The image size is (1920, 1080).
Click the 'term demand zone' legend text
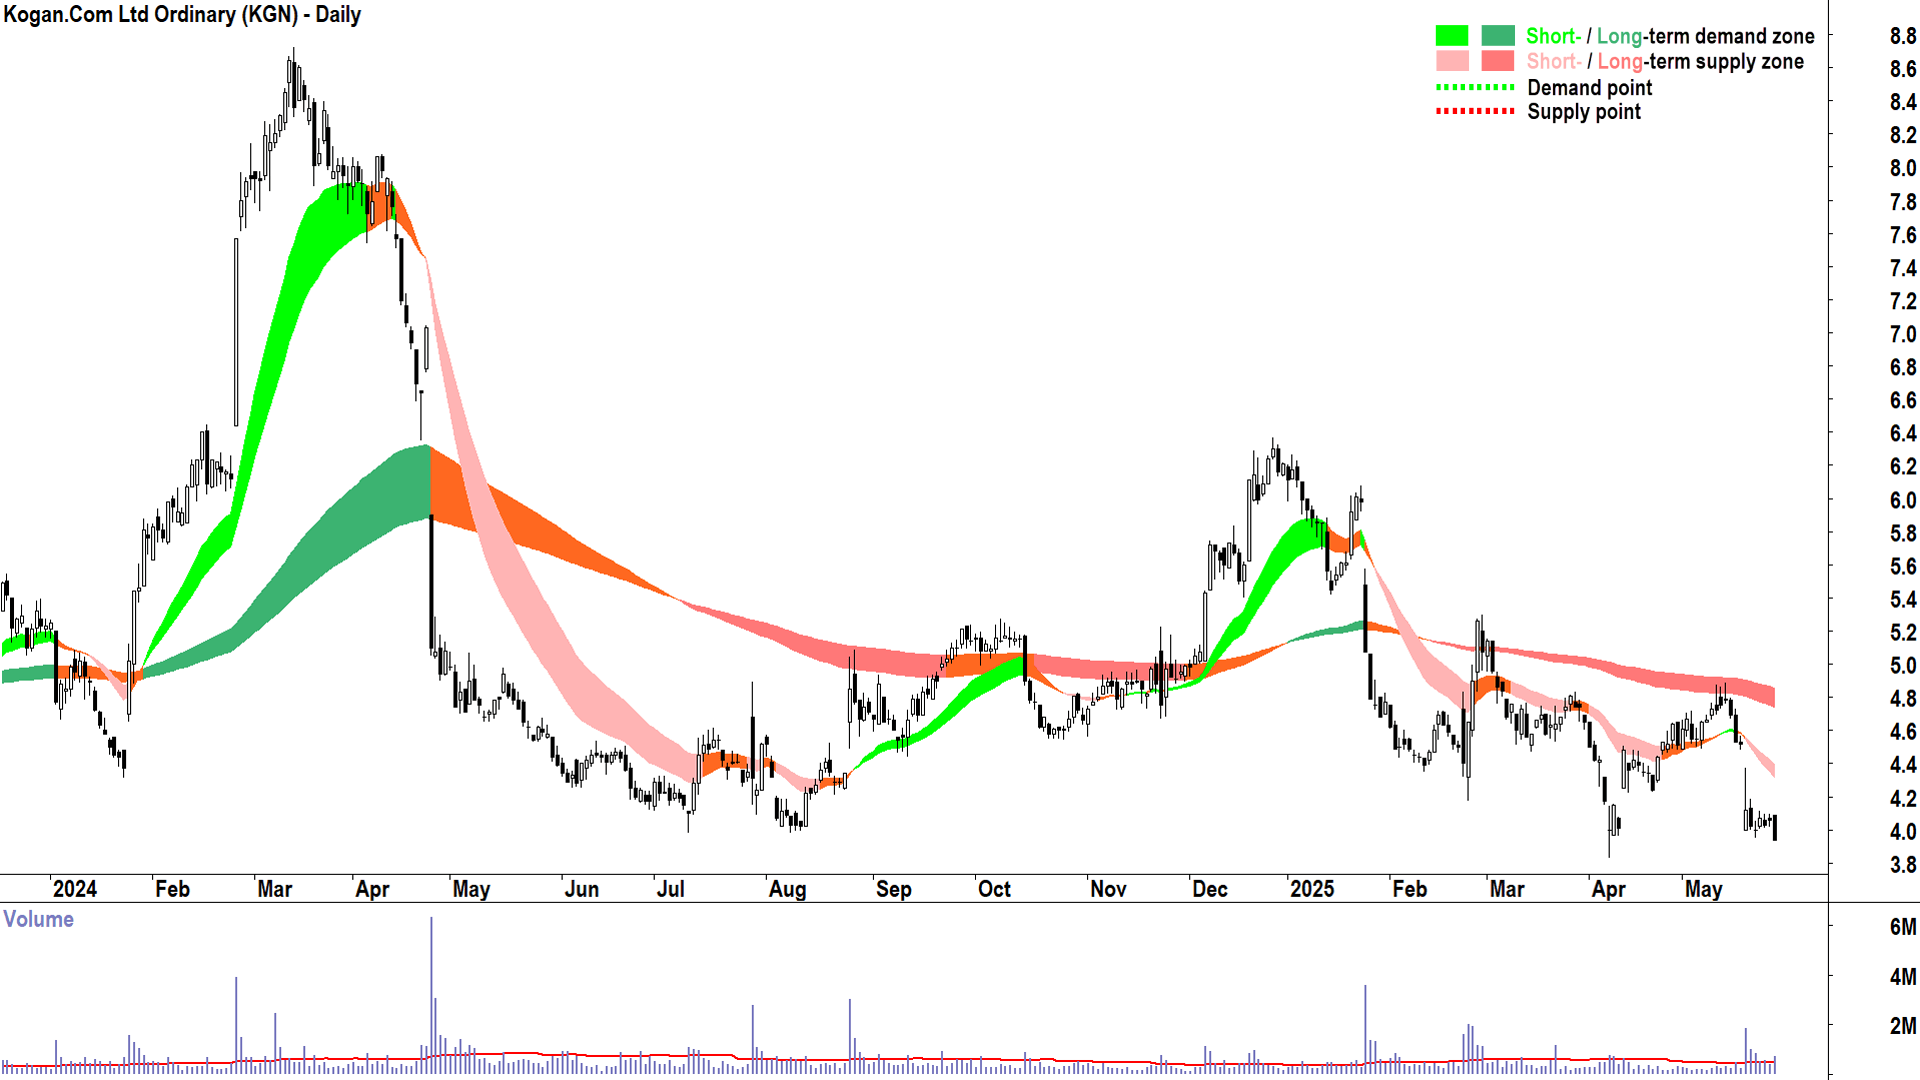click(x=1731, y=36)
